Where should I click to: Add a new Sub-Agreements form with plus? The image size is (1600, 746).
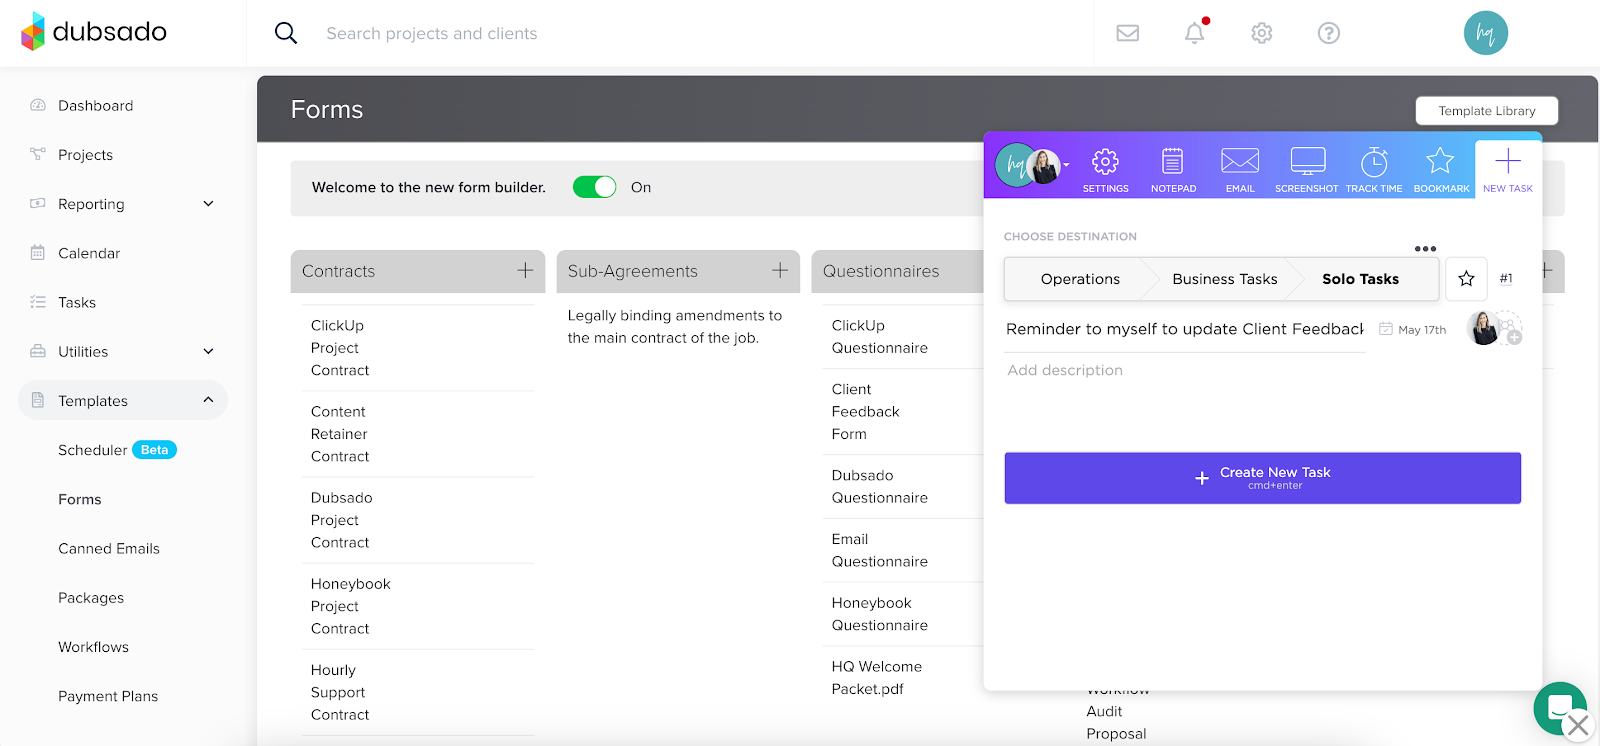[x=780, y=270]
